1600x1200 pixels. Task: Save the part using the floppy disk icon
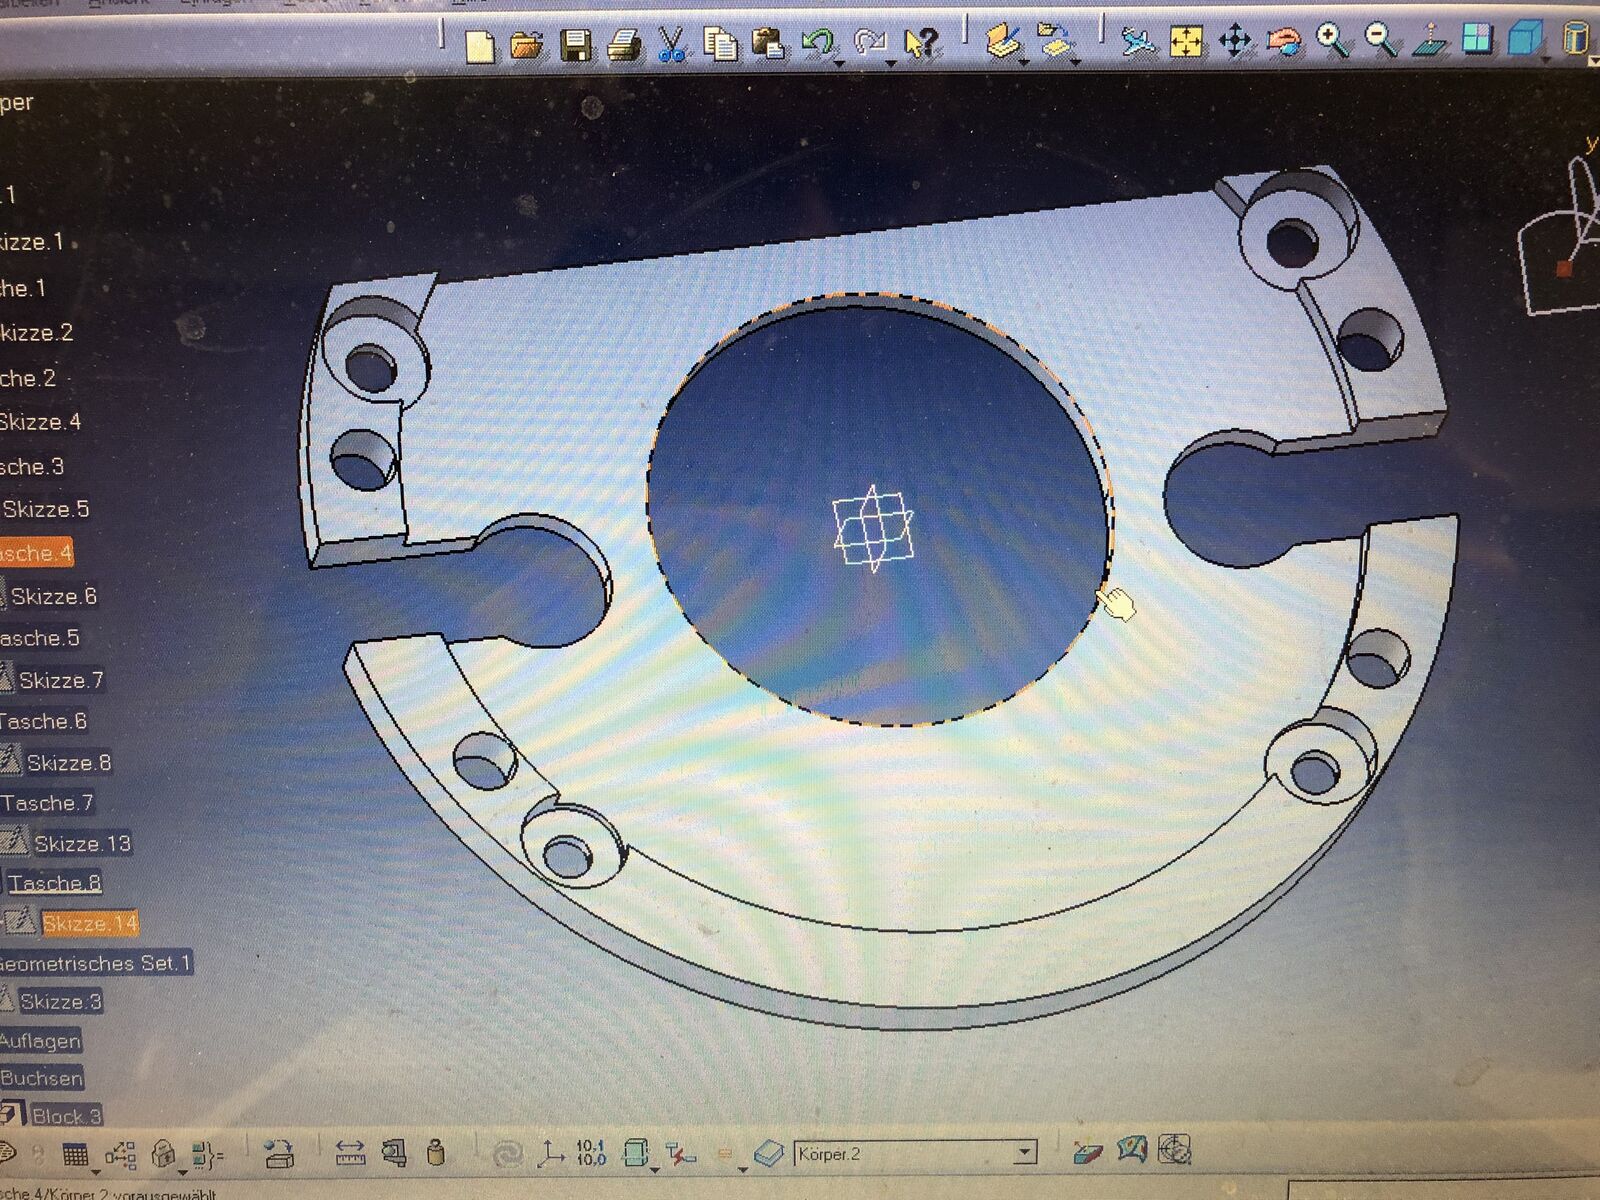pos(576,45)
